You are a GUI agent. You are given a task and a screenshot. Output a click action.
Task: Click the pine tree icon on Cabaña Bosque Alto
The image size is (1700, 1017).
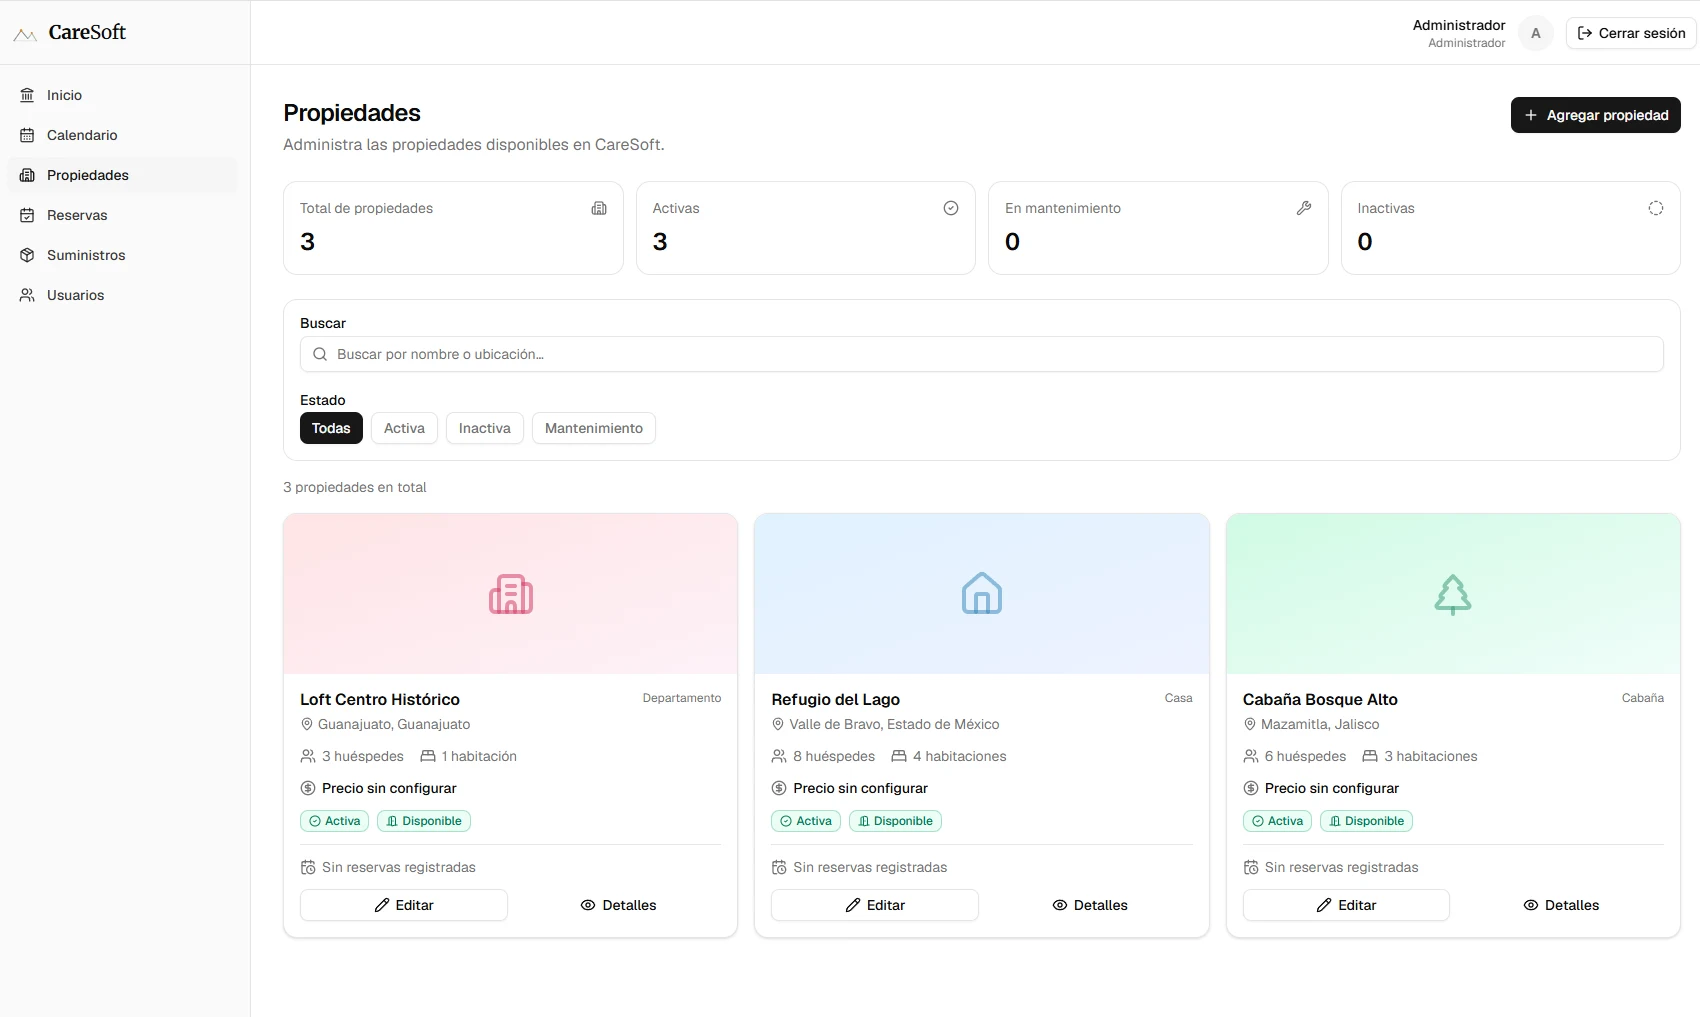click(1453, 594)
